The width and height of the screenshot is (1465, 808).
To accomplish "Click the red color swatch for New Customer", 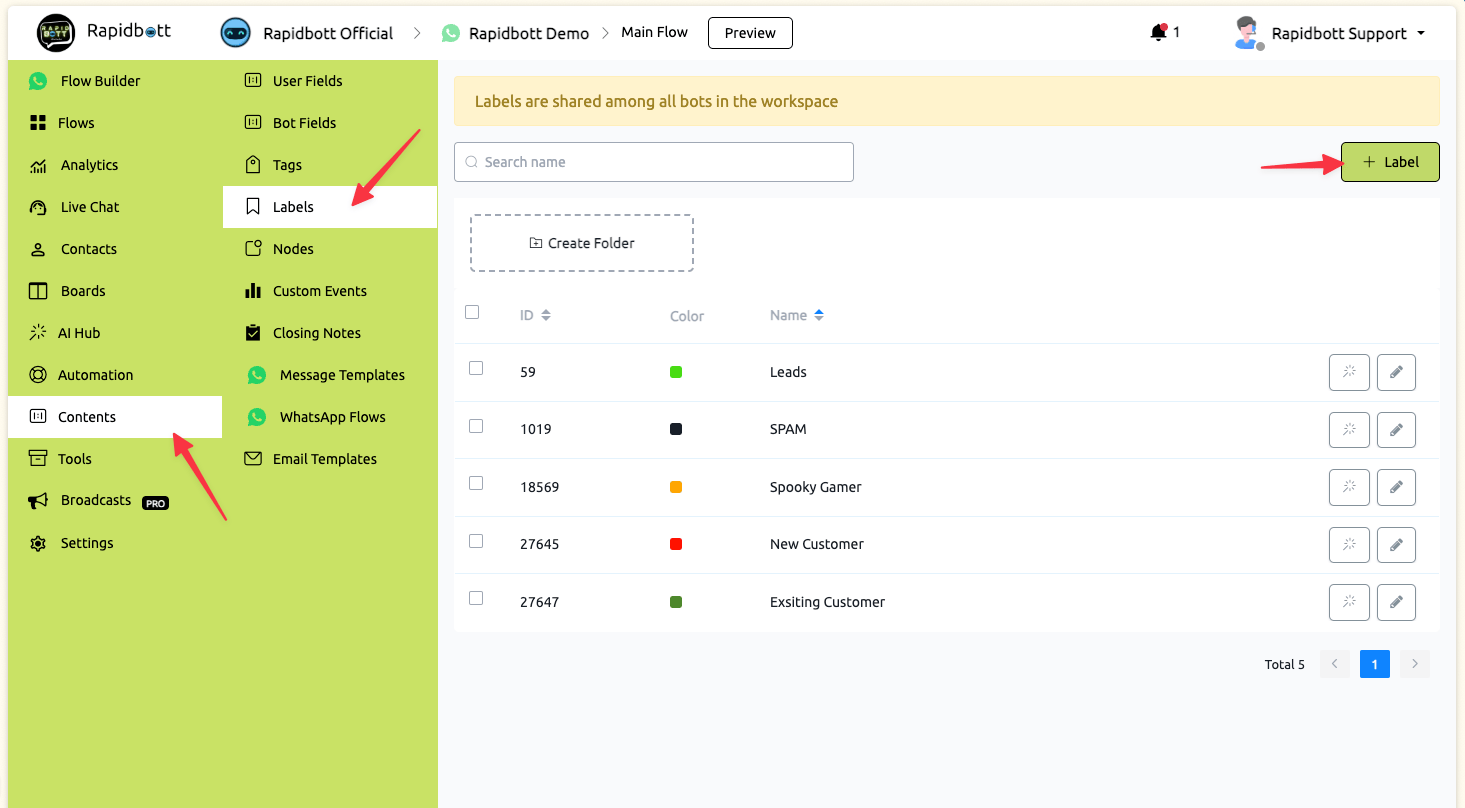I will coord(676,544).
